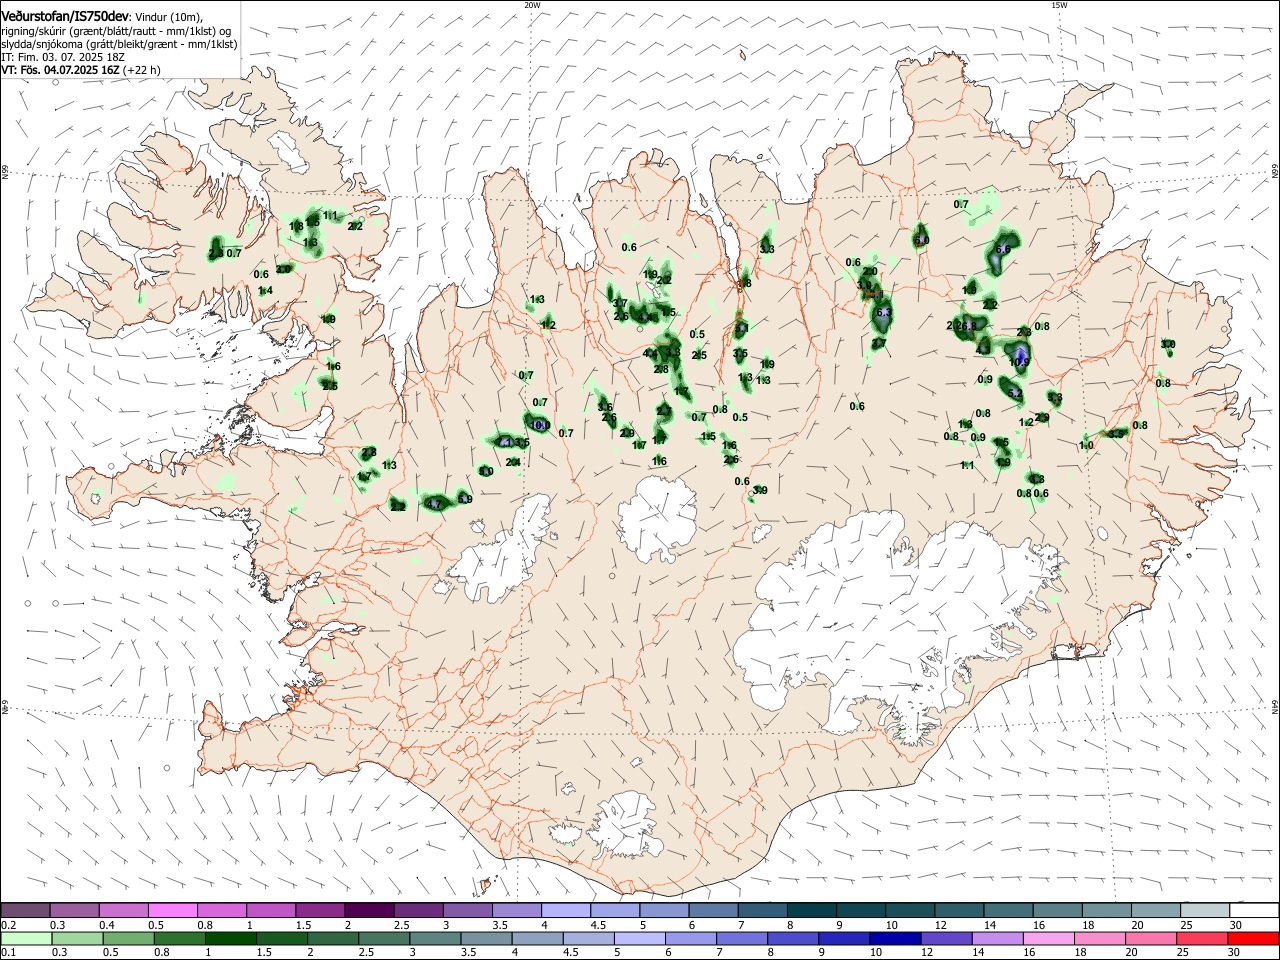Pick the bottom-row blue swatch starting at 8
This screenshot has height=960, width=1280.
click(x=793, y=938)
